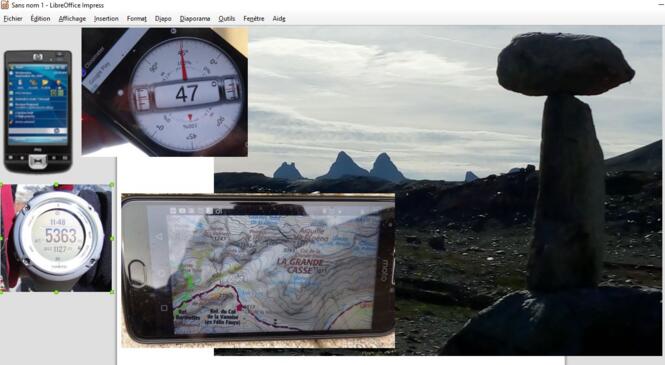Screen dimensions: 665x365
Task: Select the phone map image La Grande Casse
Action: tap(258, 270)
